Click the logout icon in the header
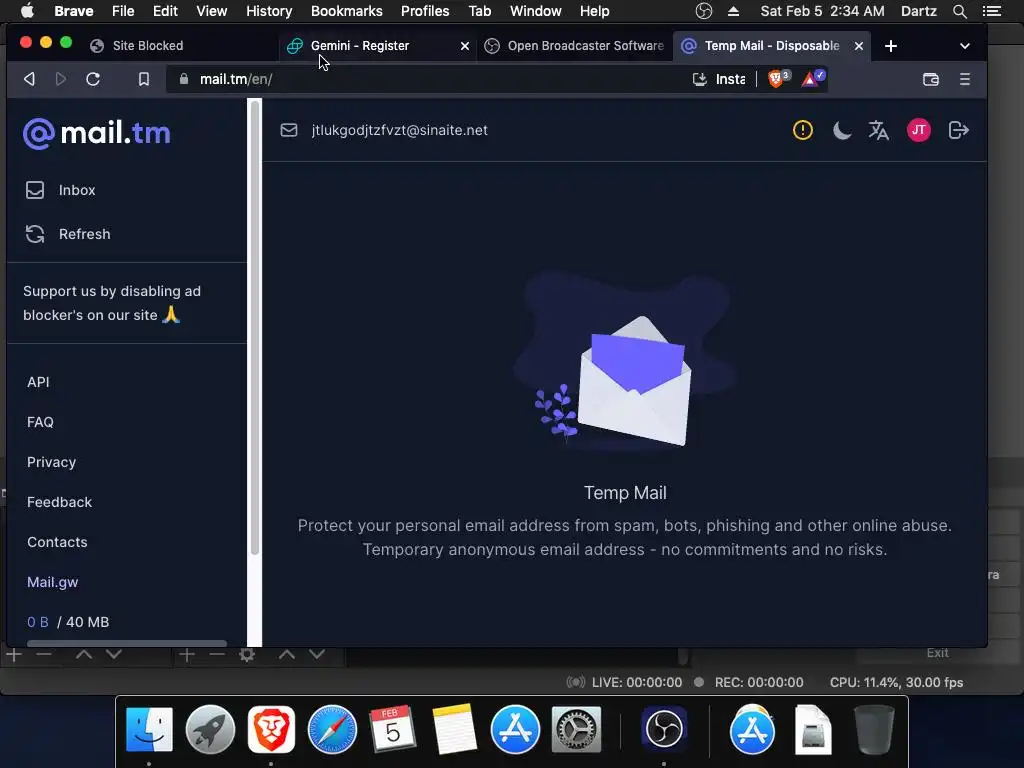 pyautogui.click(x=958, y=130)
